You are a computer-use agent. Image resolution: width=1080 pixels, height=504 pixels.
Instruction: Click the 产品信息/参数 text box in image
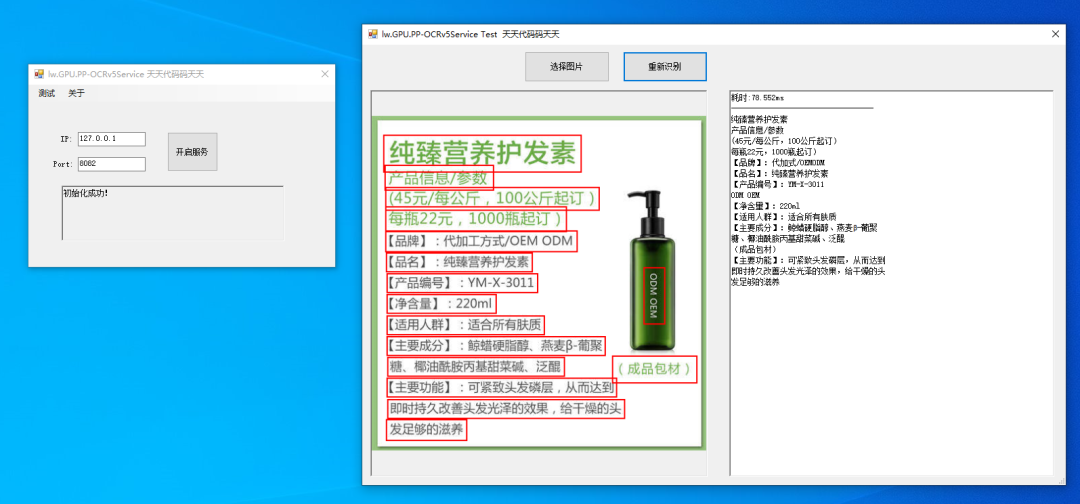[x=439, y=178]
